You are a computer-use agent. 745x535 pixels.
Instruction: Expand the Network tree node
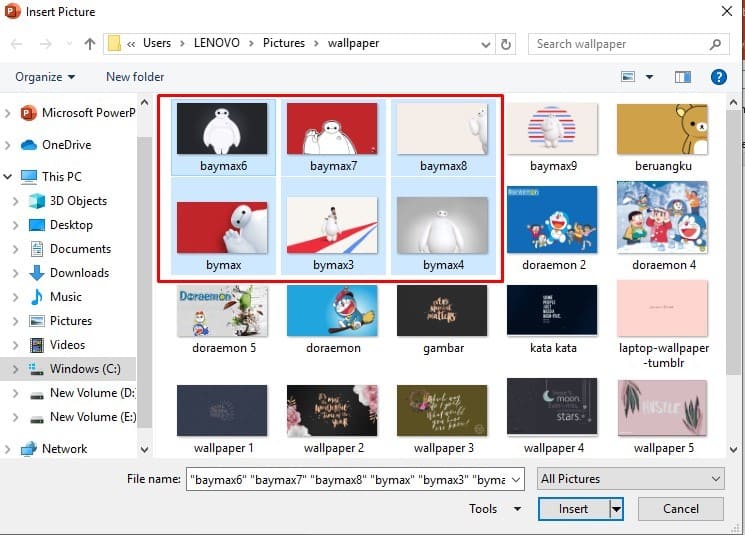point(8,449)
